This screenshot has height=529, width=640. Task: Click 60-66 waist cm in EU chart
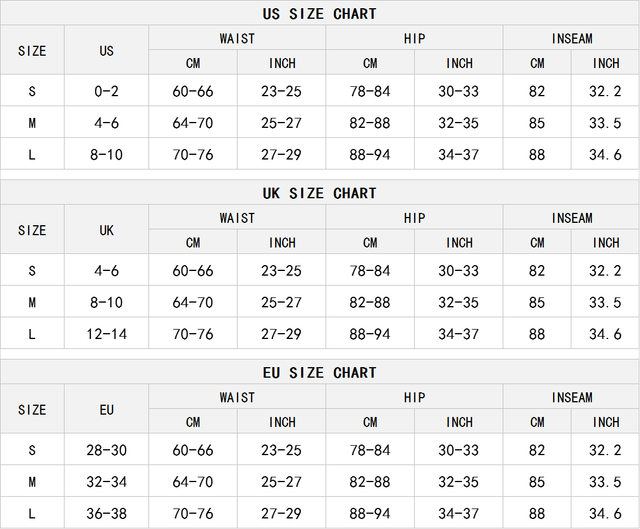[x=193, y=450]
